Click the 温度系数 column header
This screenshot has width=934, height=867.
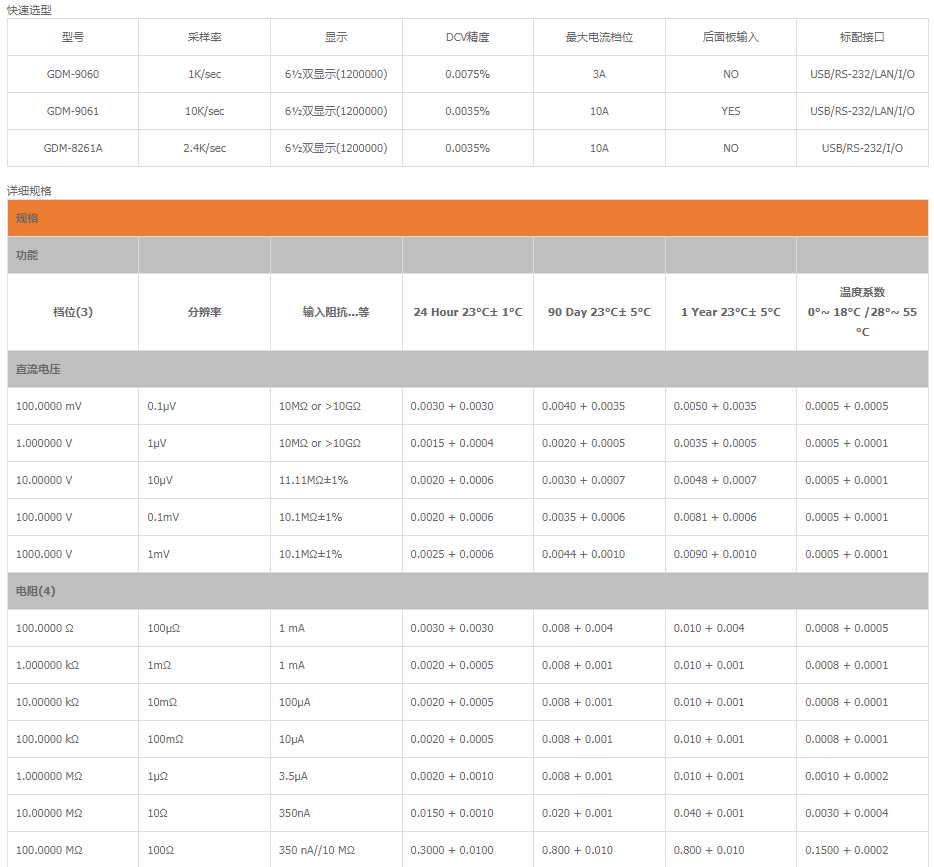point(862,312)
